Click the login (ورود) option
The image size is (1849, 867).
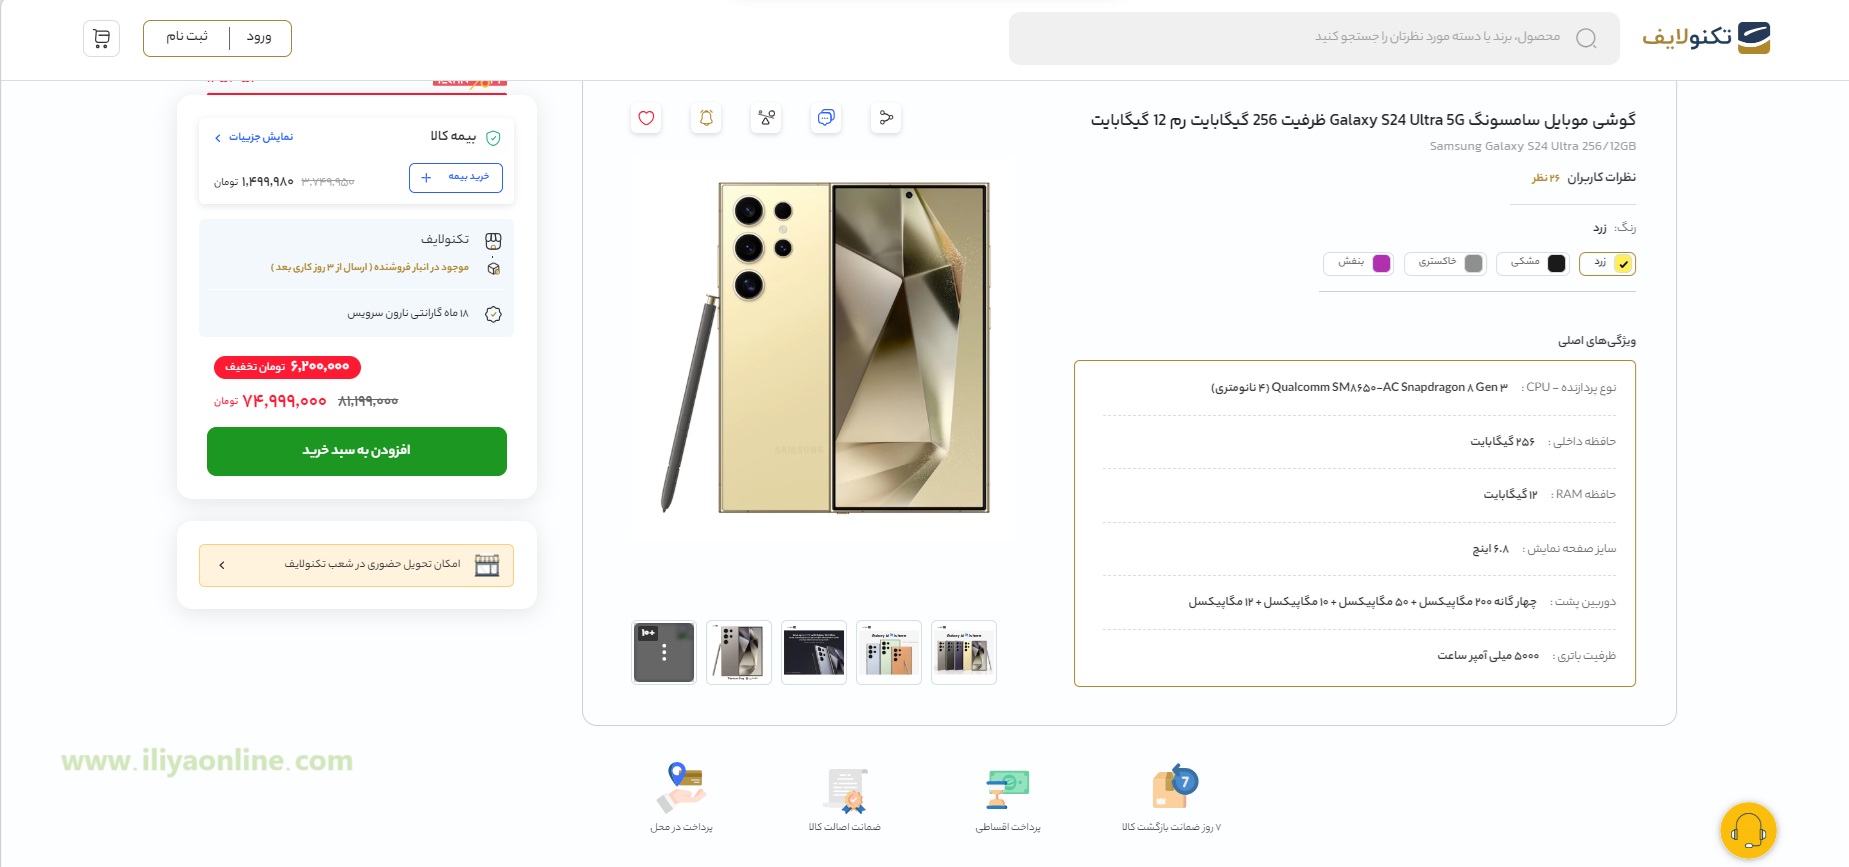[x=259, y=37]
